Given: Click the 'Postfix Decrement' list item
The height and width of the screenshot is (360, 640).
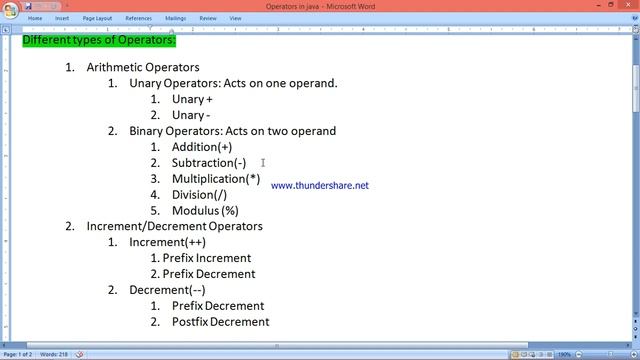Looking at the screenshot, I should coord(220,322).
